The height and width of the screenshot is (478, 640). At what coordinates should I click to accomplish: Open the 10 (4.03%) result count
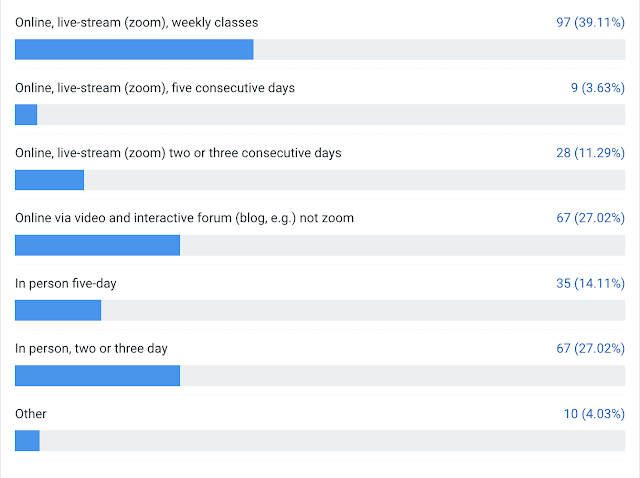(594, 414)
